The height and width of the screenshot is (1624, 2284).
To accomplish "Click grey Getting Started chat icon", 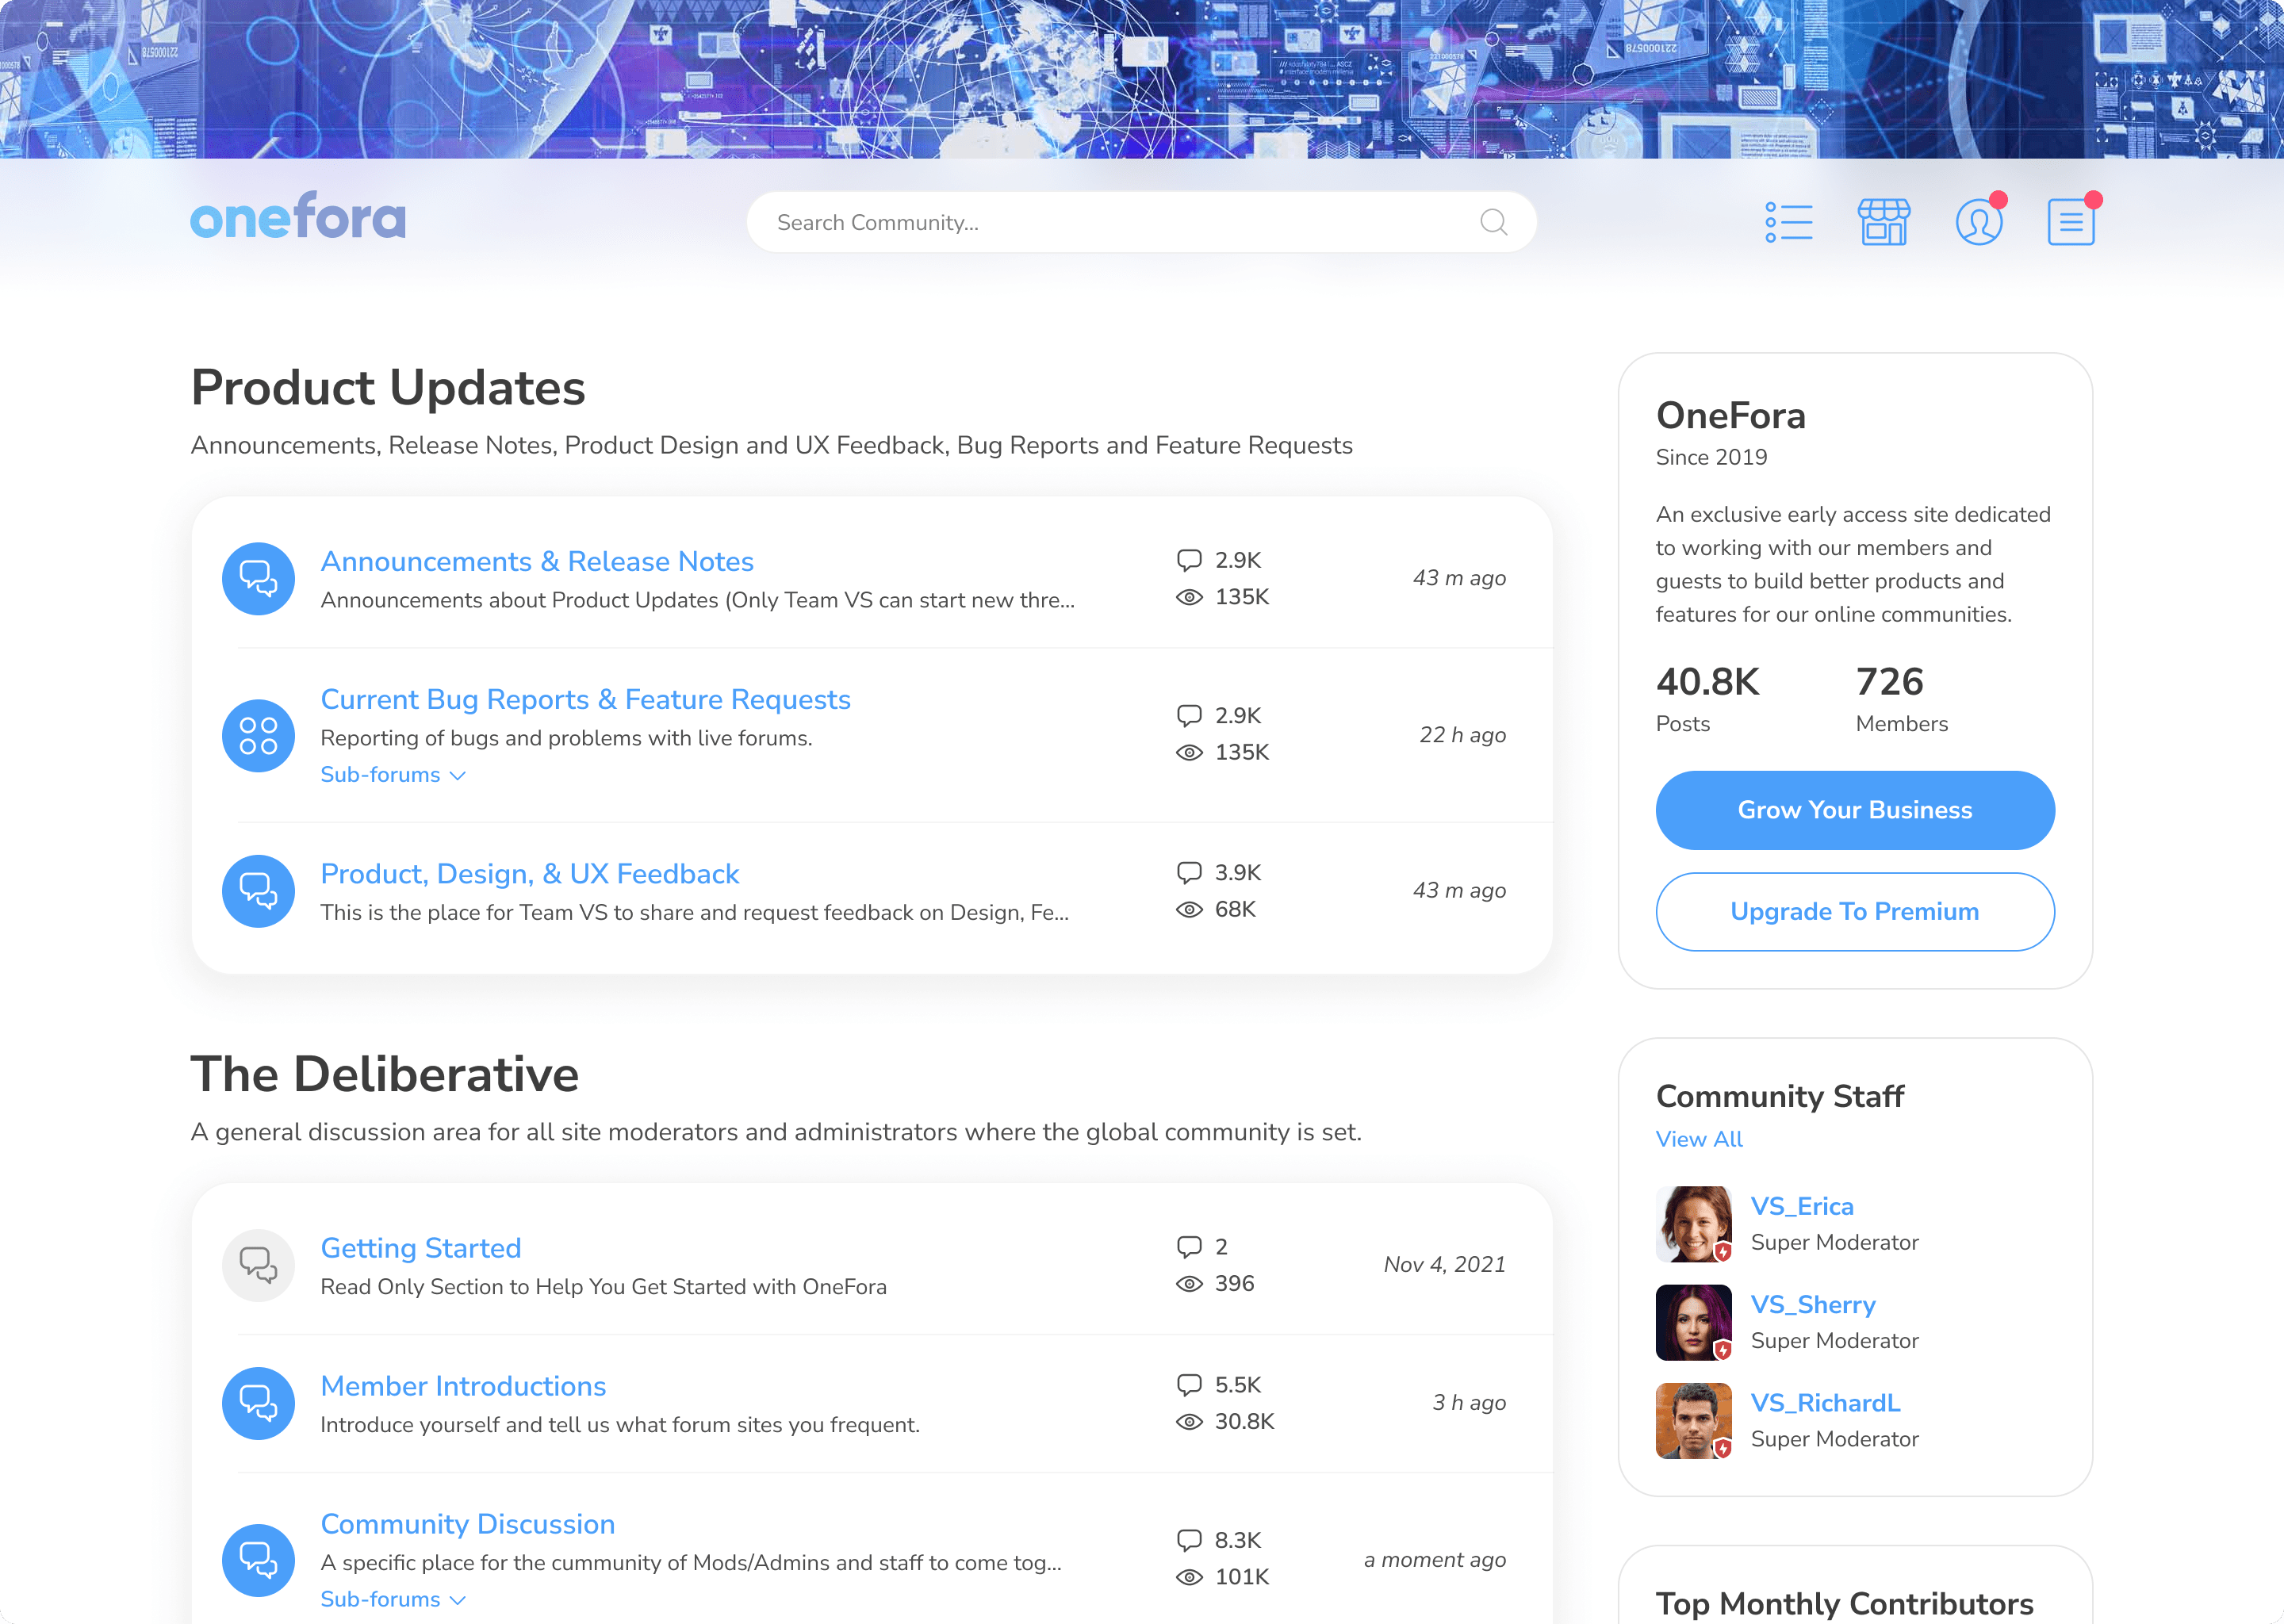I will click(x=258, y=1265).
